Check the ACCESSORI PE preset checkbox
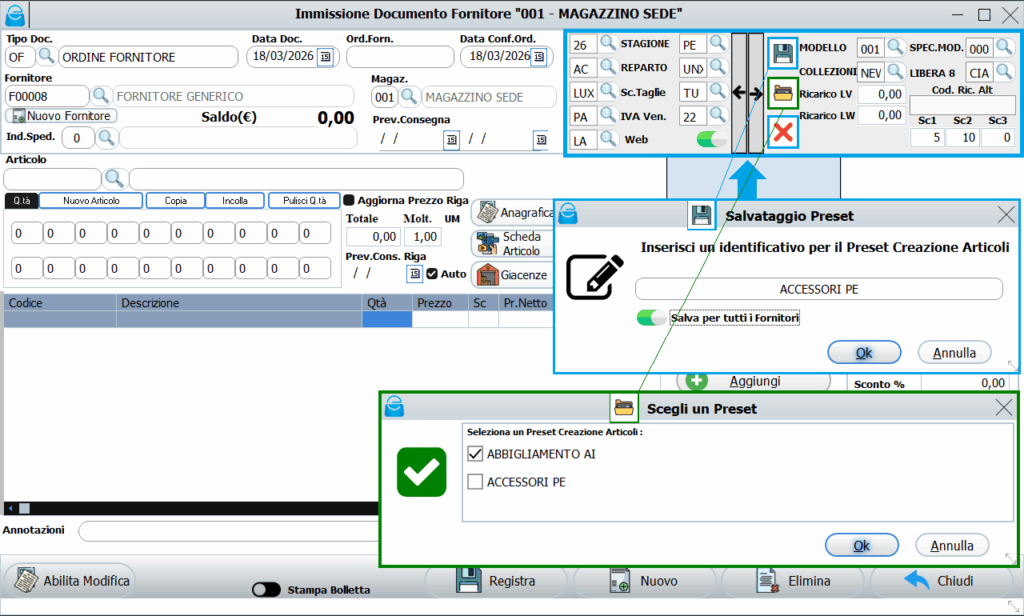This screenshot has width=1024, height=616. click(476, 482)
